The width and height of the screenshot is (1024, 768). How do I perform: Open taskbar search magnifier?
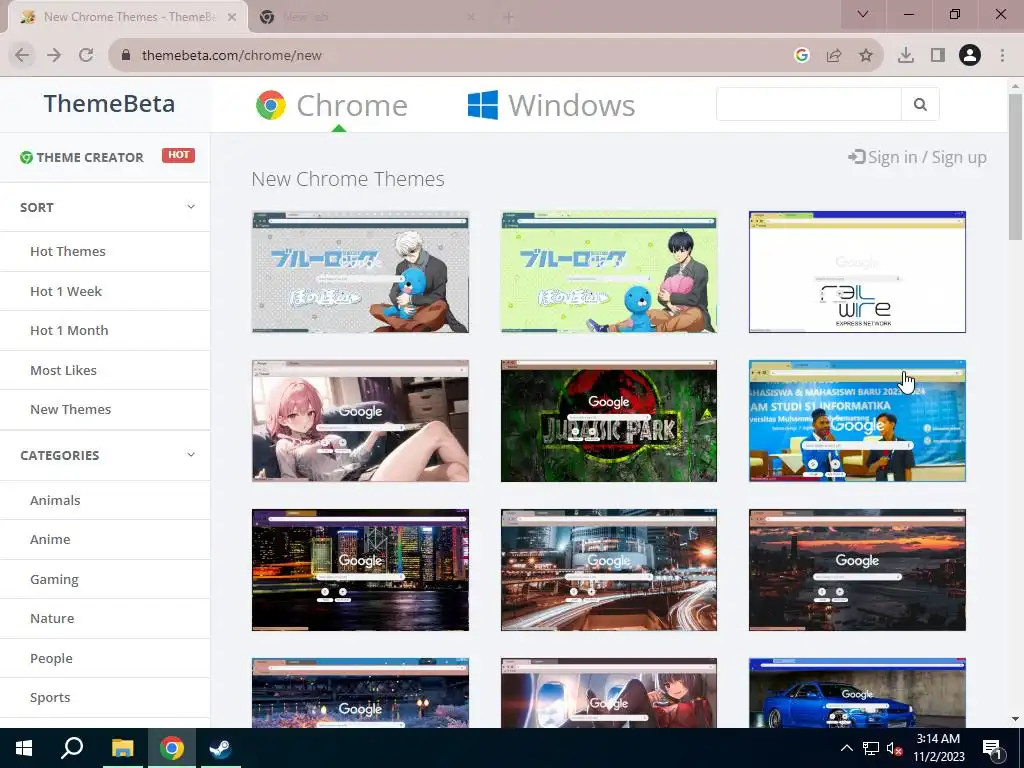(72, 748)
